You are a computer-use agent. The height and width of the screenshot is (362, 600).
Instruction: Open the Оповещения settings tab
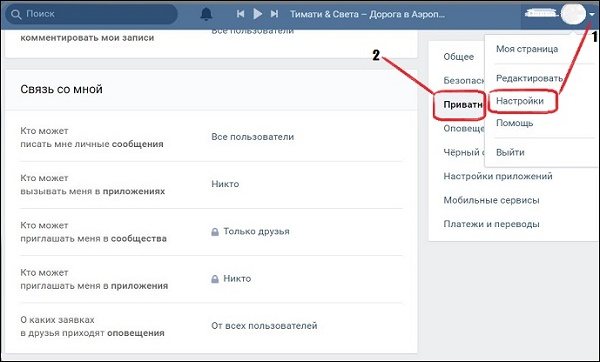[464, 129]
